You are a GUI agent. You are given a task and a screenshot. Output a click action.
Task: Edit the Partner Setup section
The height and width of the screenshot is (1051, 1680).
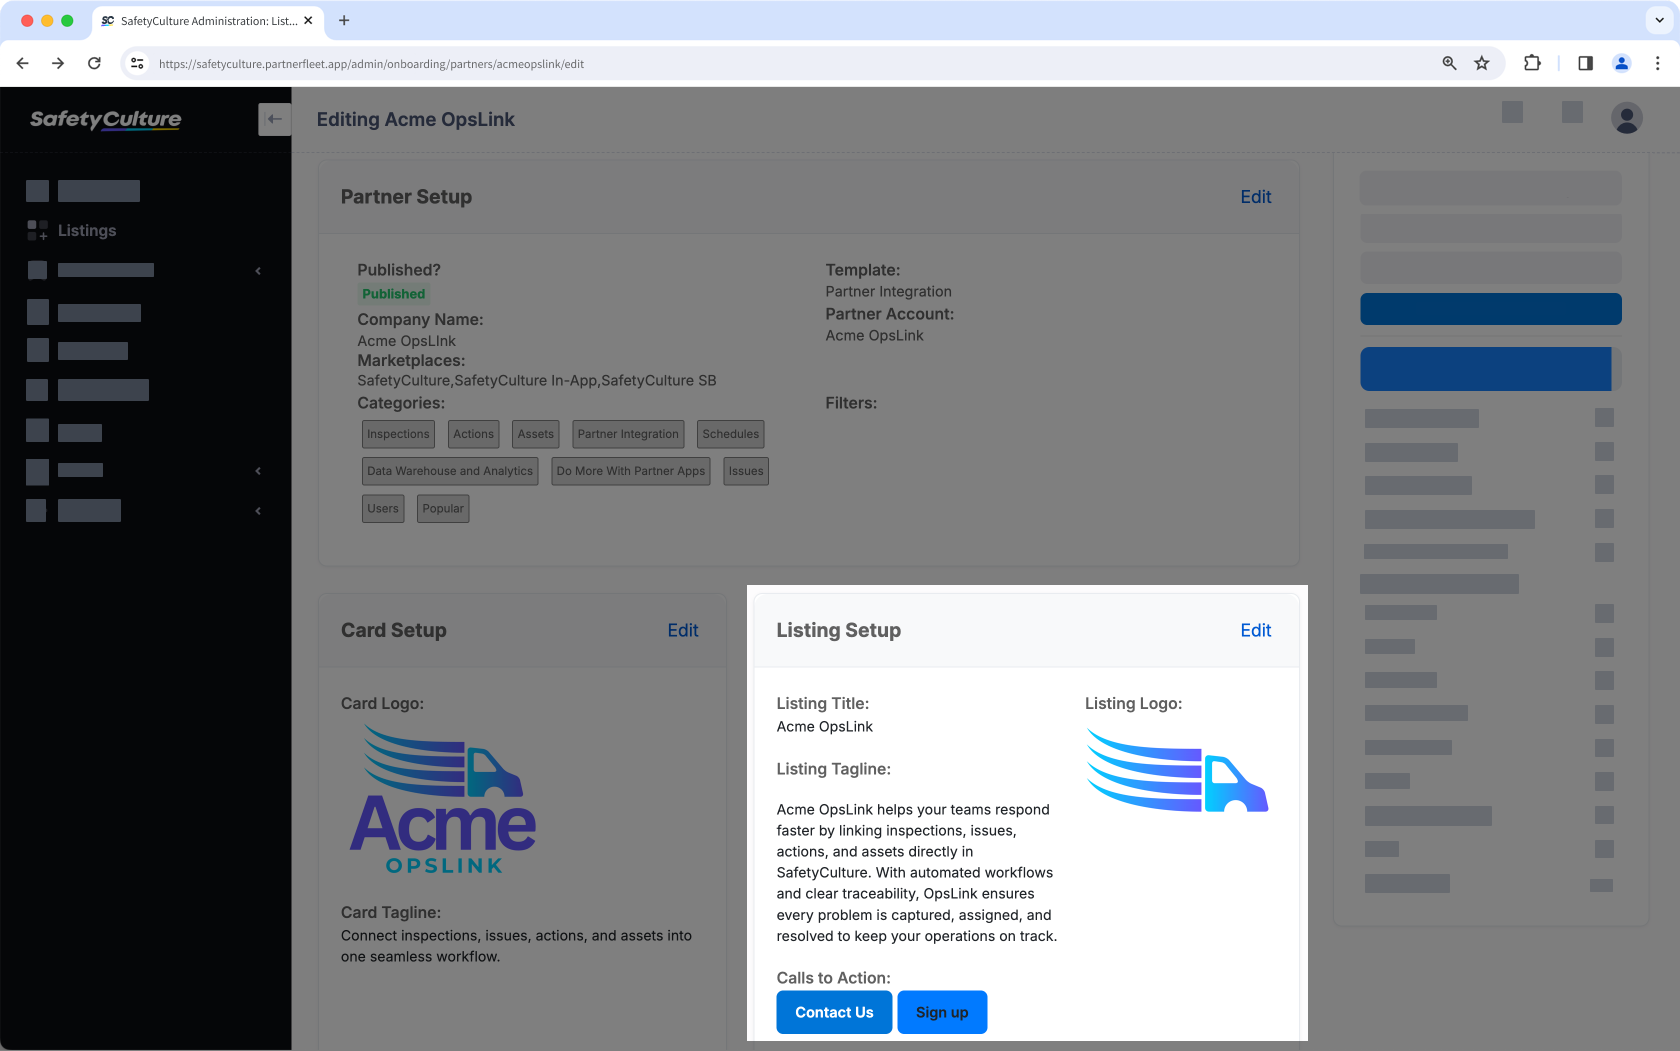click(x=1256, y=197)
